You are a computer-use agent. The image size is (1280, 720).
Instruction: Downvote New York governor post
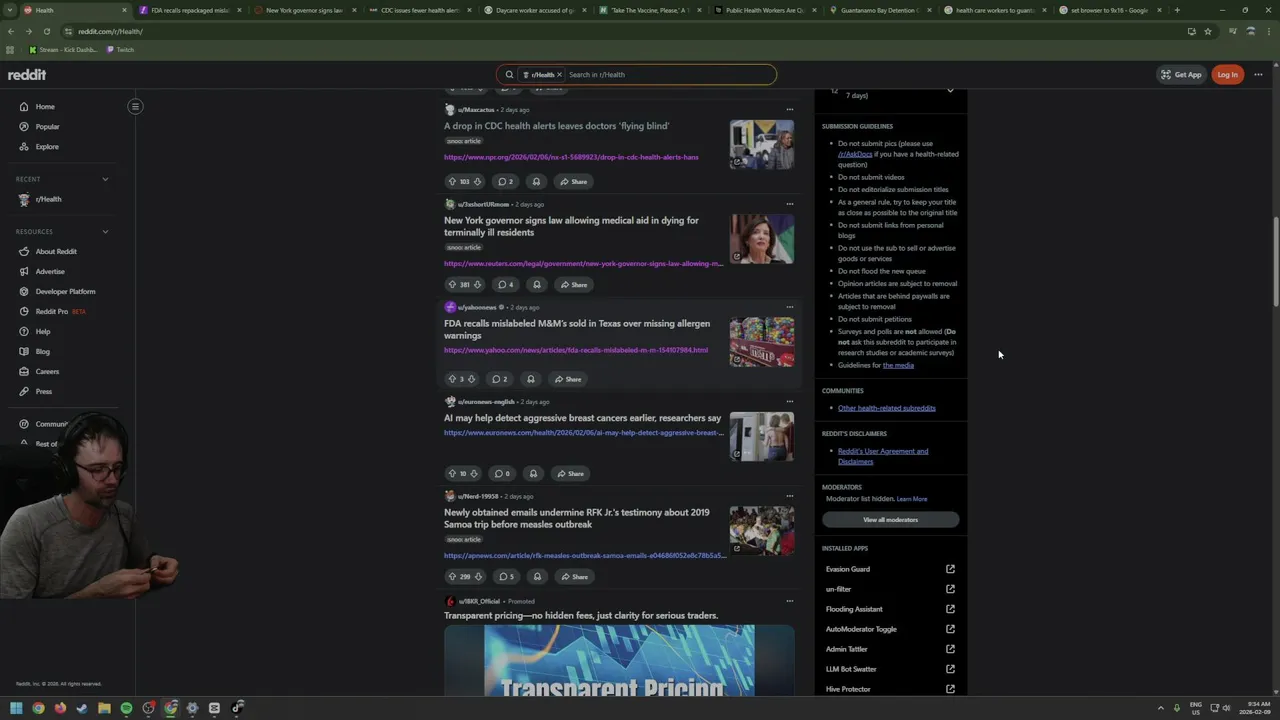[x=477, y=284]
